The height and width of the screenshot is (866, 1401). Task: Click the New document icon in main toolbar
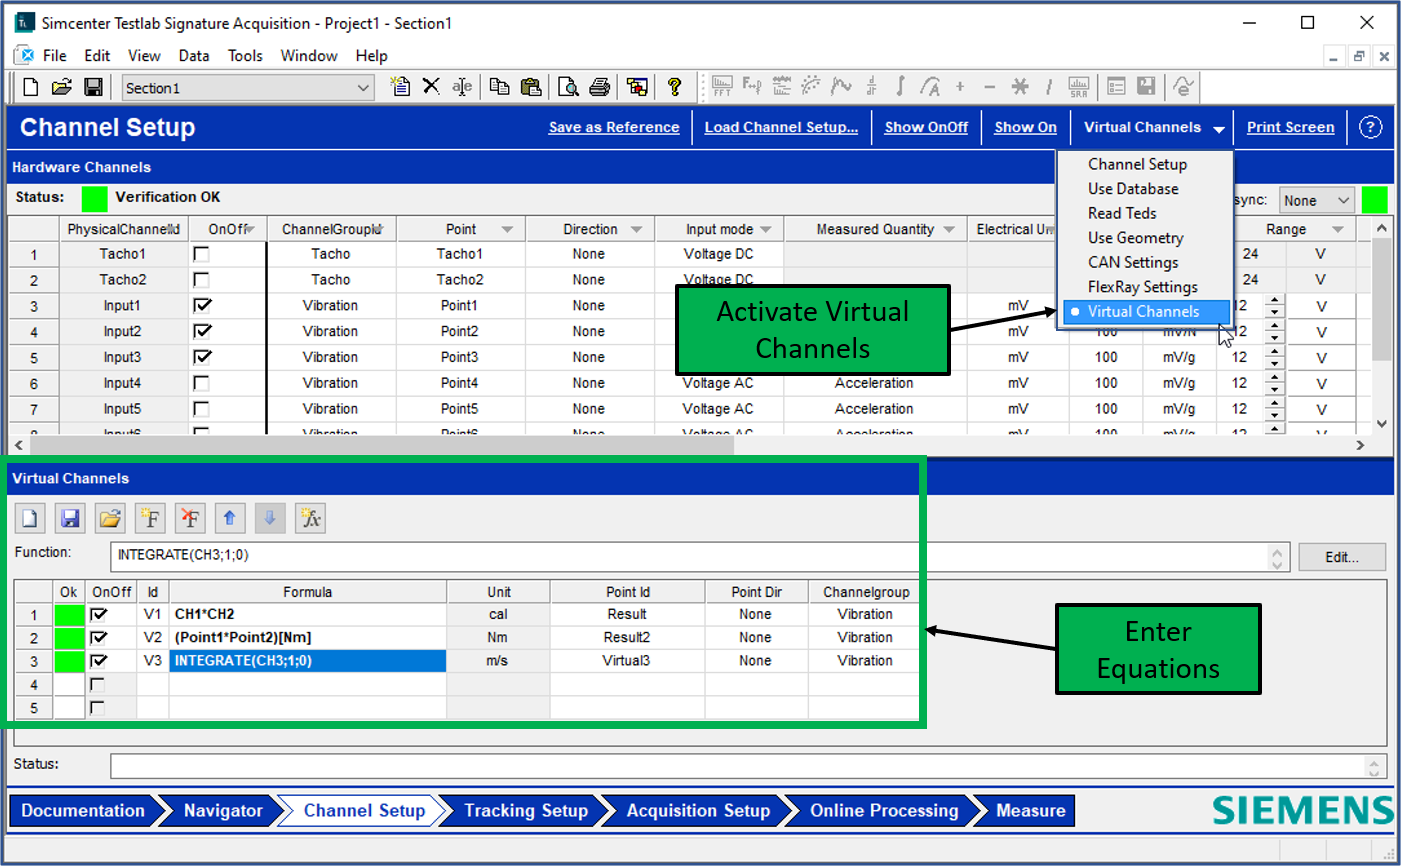(31, 88)
